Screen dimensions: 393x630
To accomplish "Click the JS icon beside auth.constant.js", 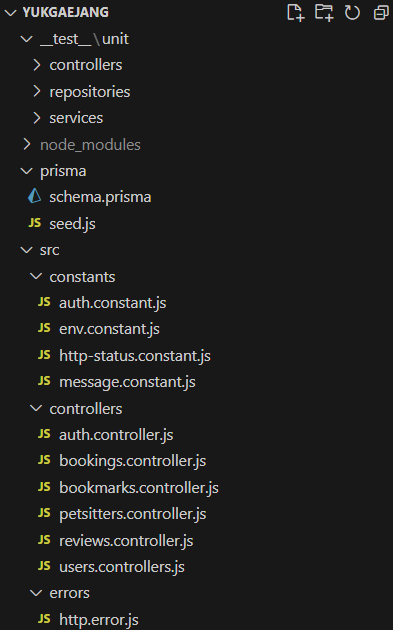I will (44, 302).
